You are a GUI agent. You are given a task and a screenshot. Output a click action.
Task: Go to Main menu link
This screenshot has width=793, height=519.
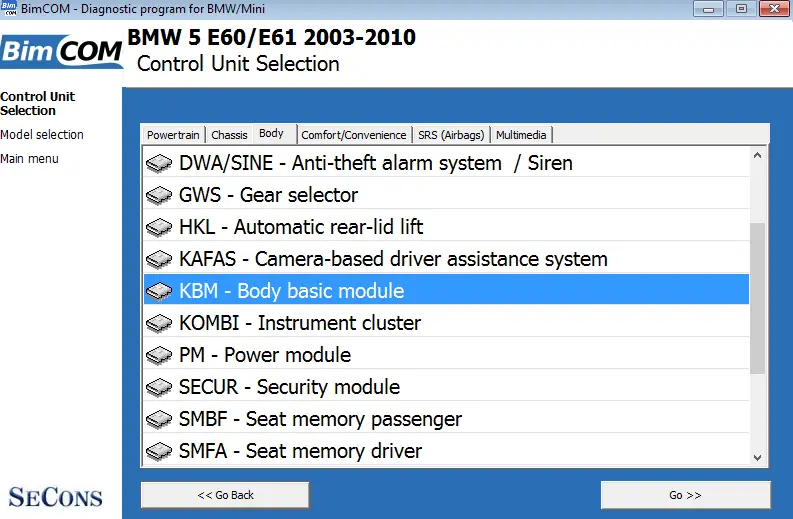coord(29,159)
